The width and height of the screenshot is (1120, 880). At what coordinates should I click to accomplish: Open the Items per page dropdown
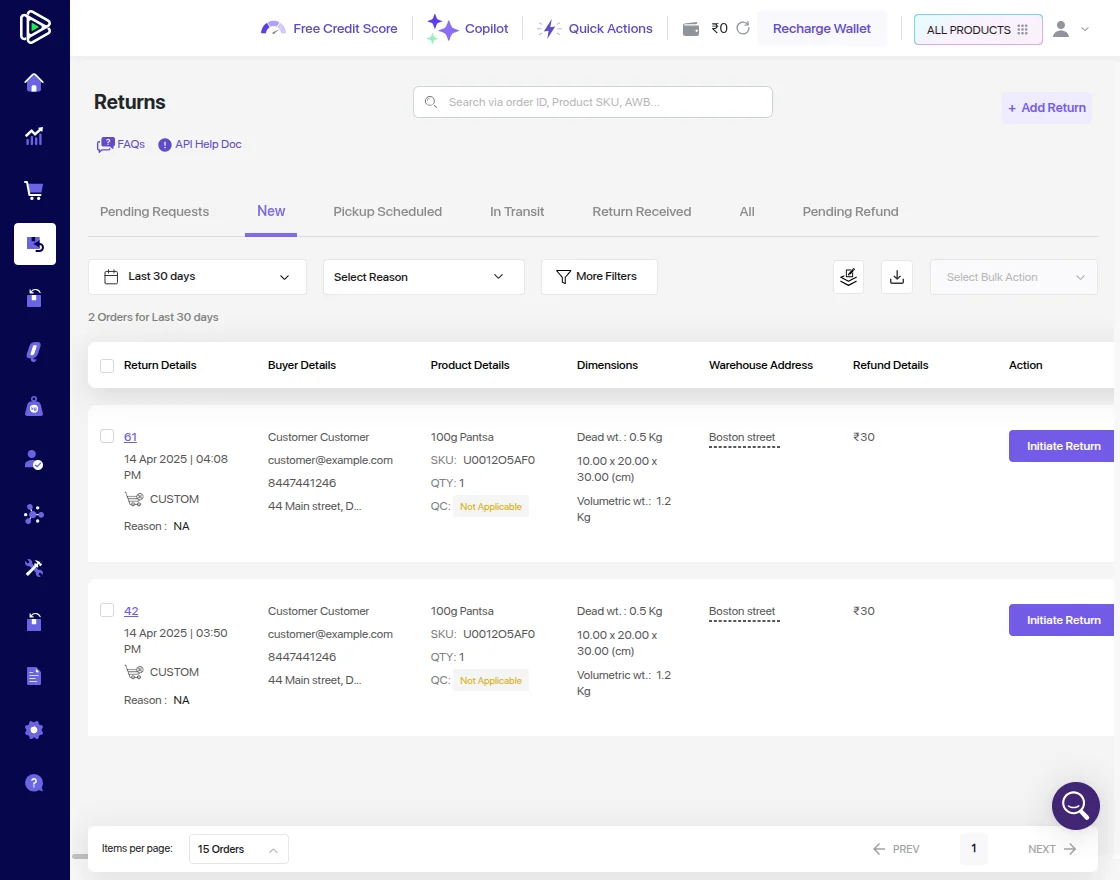click(x=237, y=849)
